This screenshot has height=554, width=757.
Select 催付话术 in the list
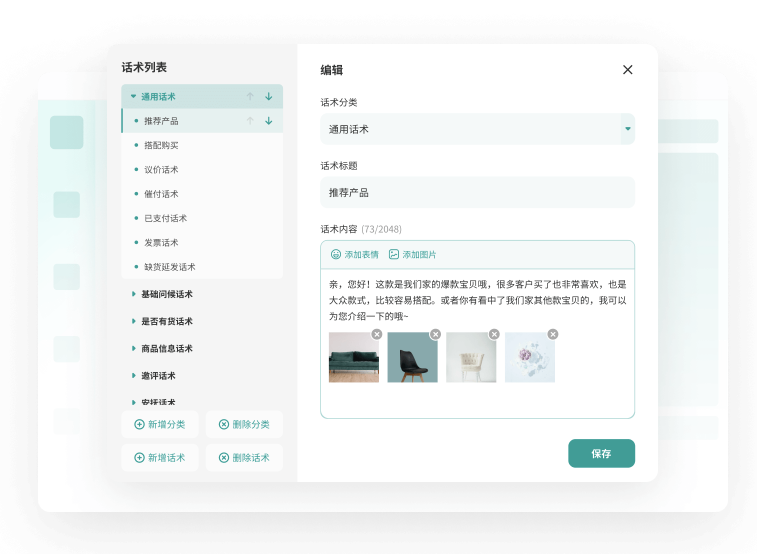click(202, 194)
